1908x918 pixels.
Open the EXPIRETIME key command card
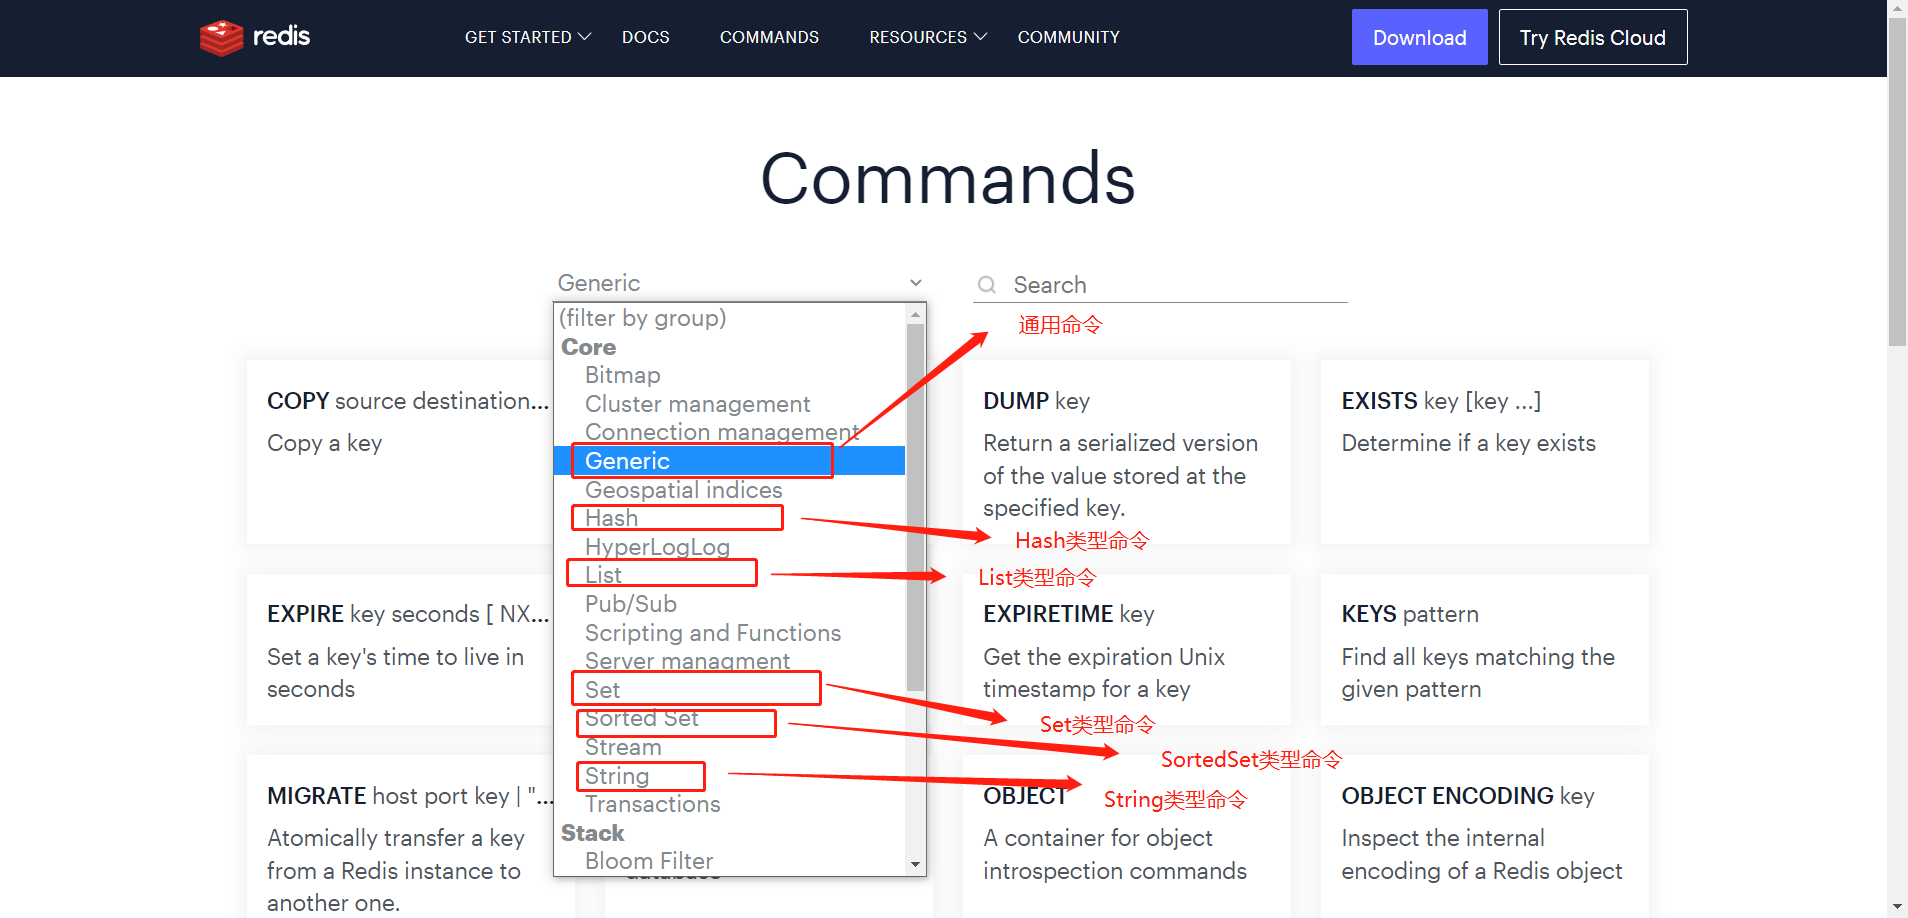[x=1126, y=650]
